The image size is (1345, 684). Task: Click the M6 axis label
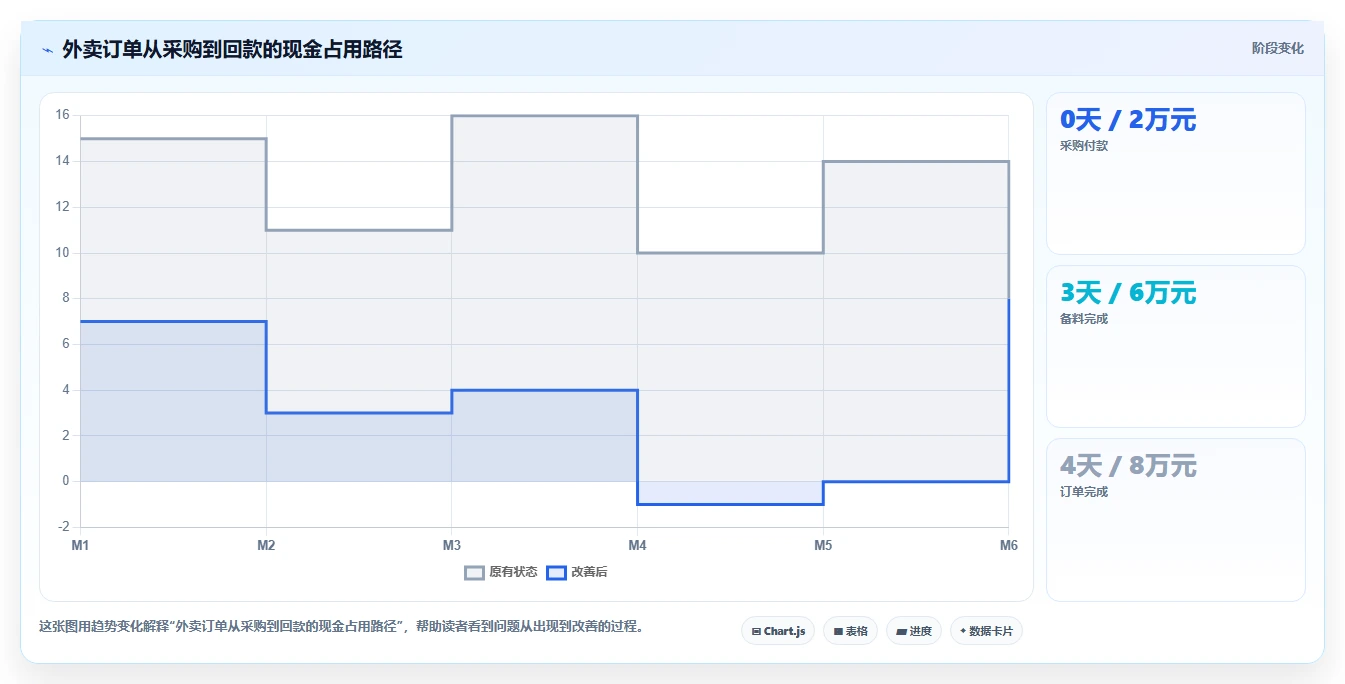coord(1008,545)
